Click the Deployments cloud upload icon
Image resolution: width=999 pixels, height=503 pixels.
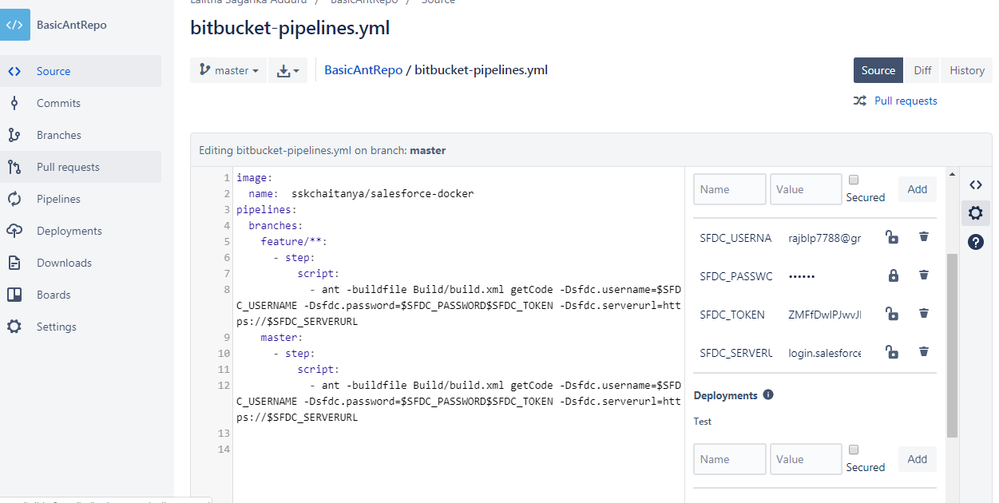click(x=14, y=231)
